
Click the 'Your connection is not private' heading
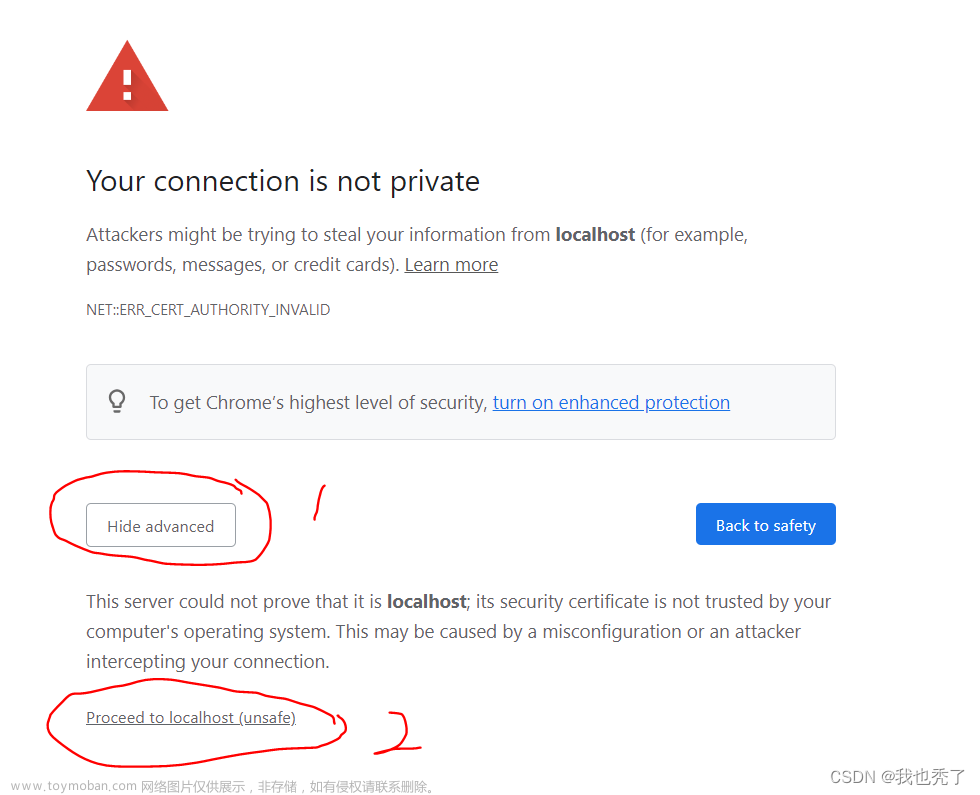click(x=283, y=181)
